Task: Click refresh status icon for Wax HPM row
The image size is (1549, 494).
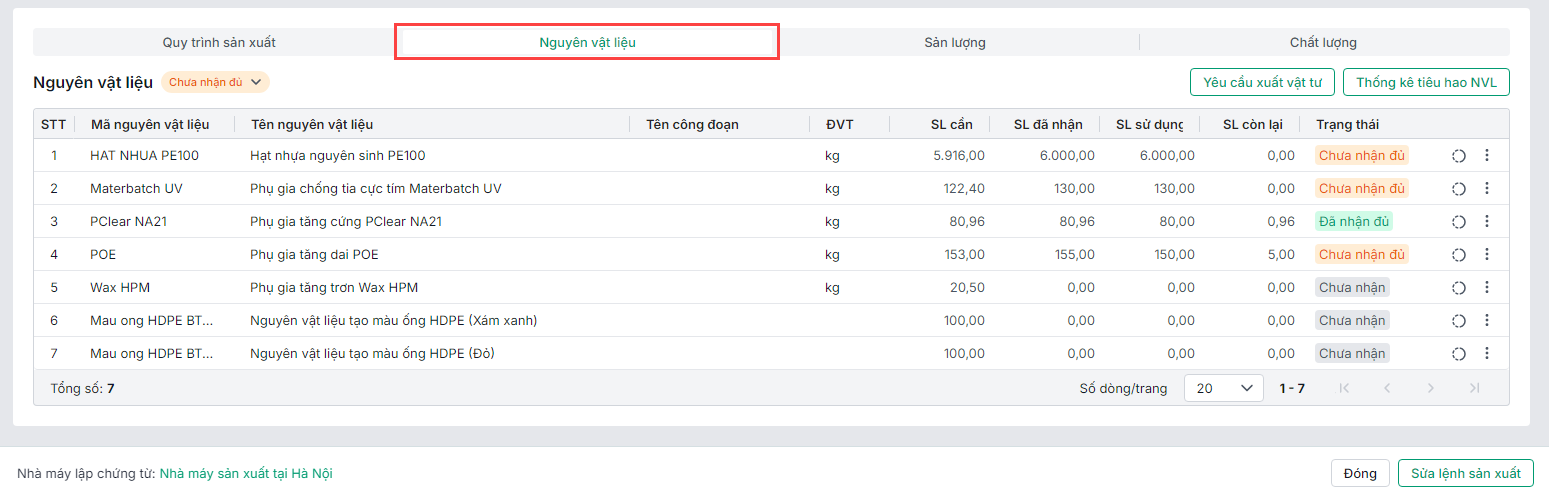Action: pos(1458,288)
